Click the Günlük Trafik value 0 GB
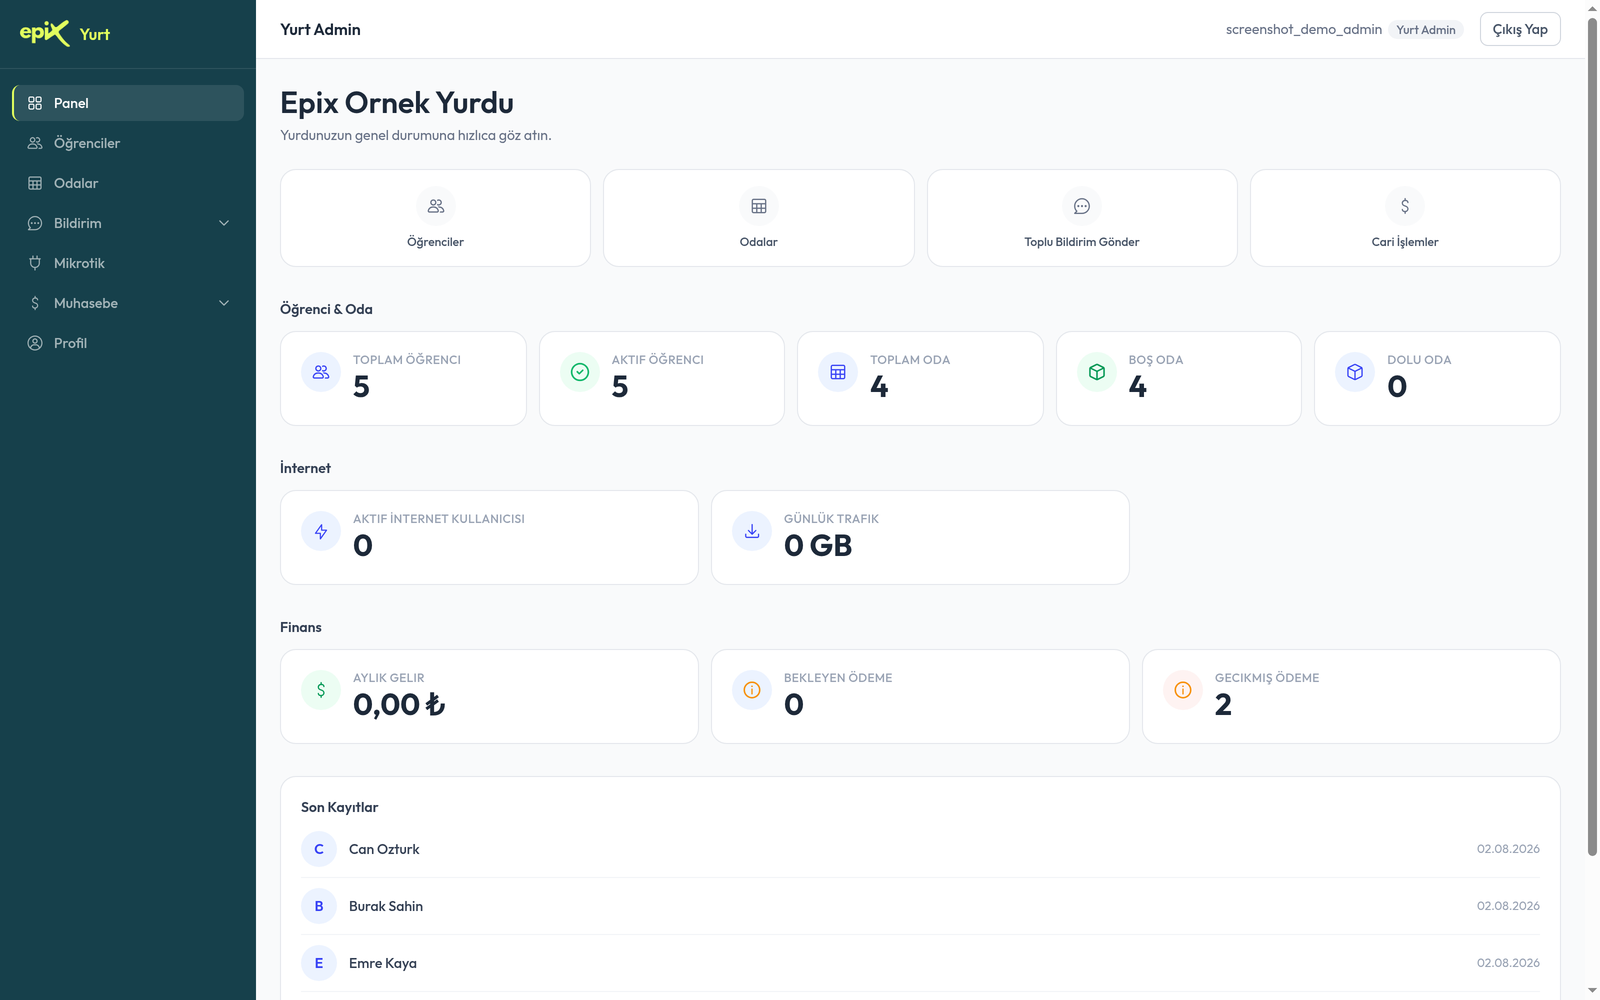The height and width of the screenshot is (1000, 1600). (x=818, y=546)
